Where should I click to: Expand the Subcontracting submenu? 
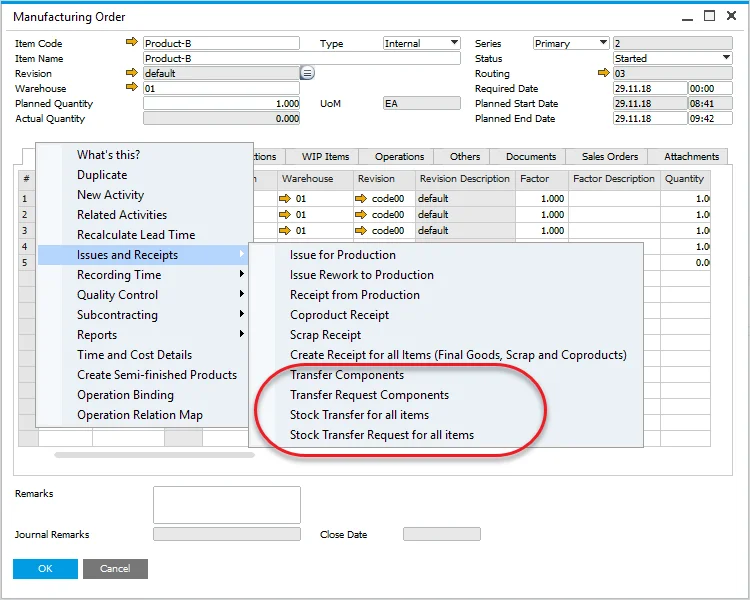point(143,315)
